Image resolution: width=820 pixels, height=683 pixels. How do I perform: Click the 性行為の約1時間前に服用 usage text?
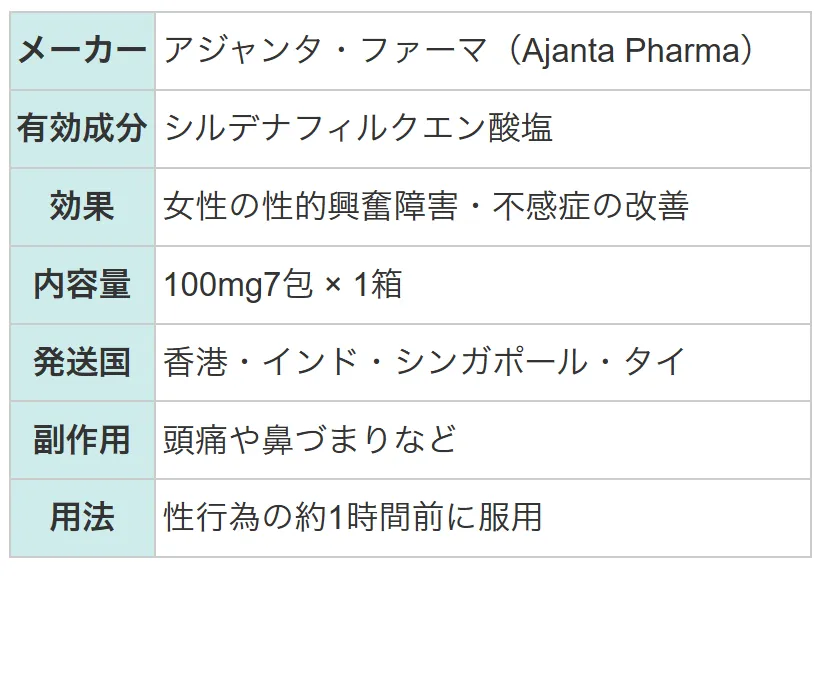click(x=353, y=517)
